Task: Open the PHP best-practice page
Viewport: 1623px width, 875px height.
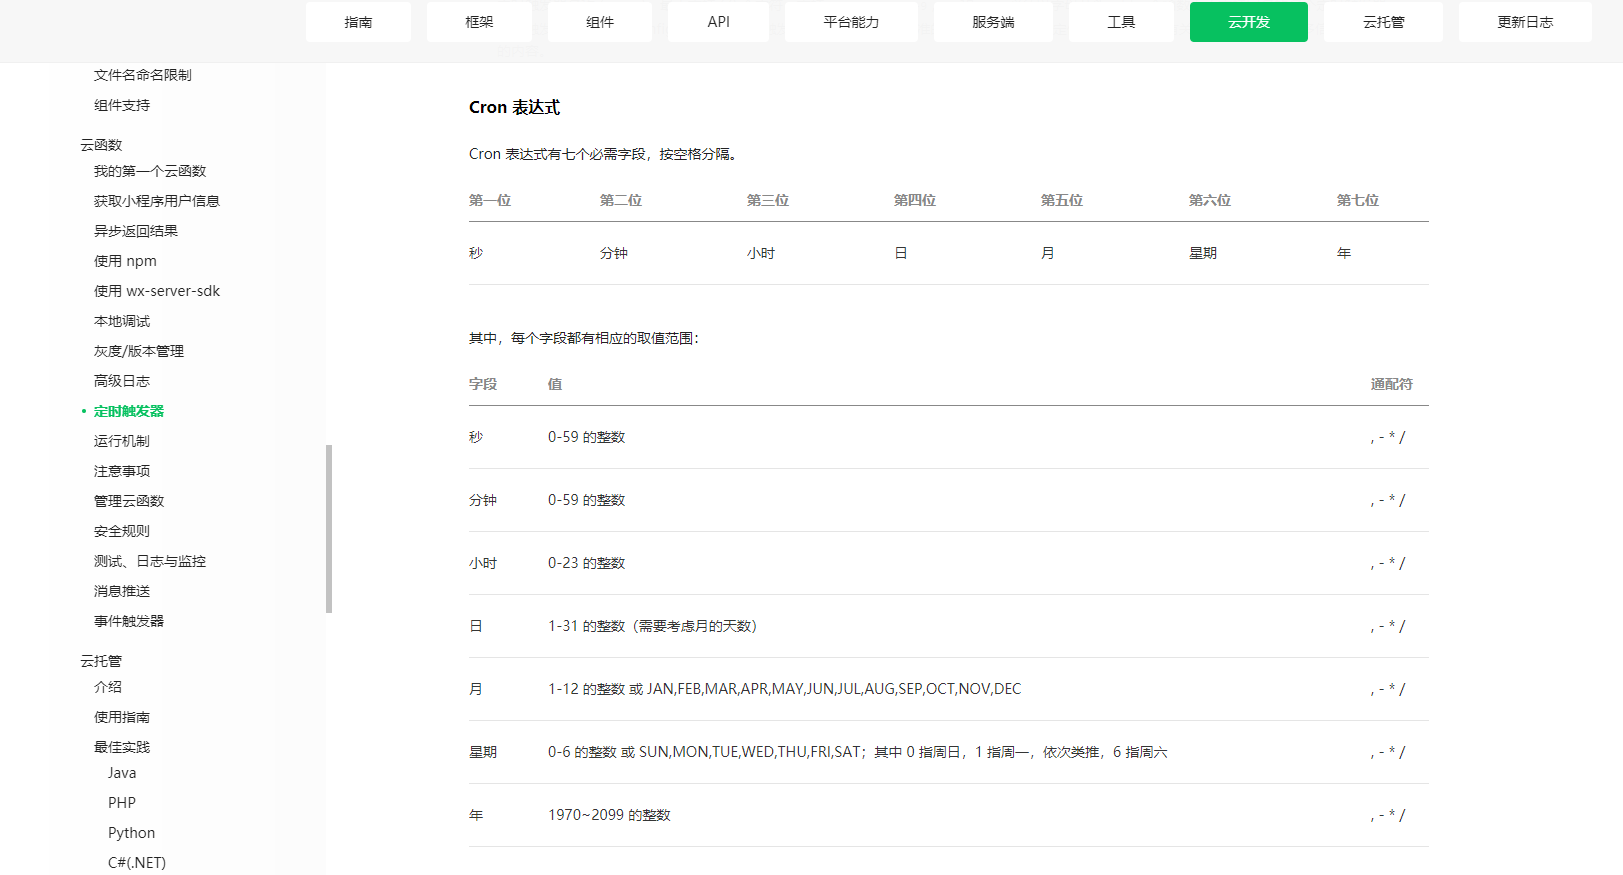Action: click(122, 803)
